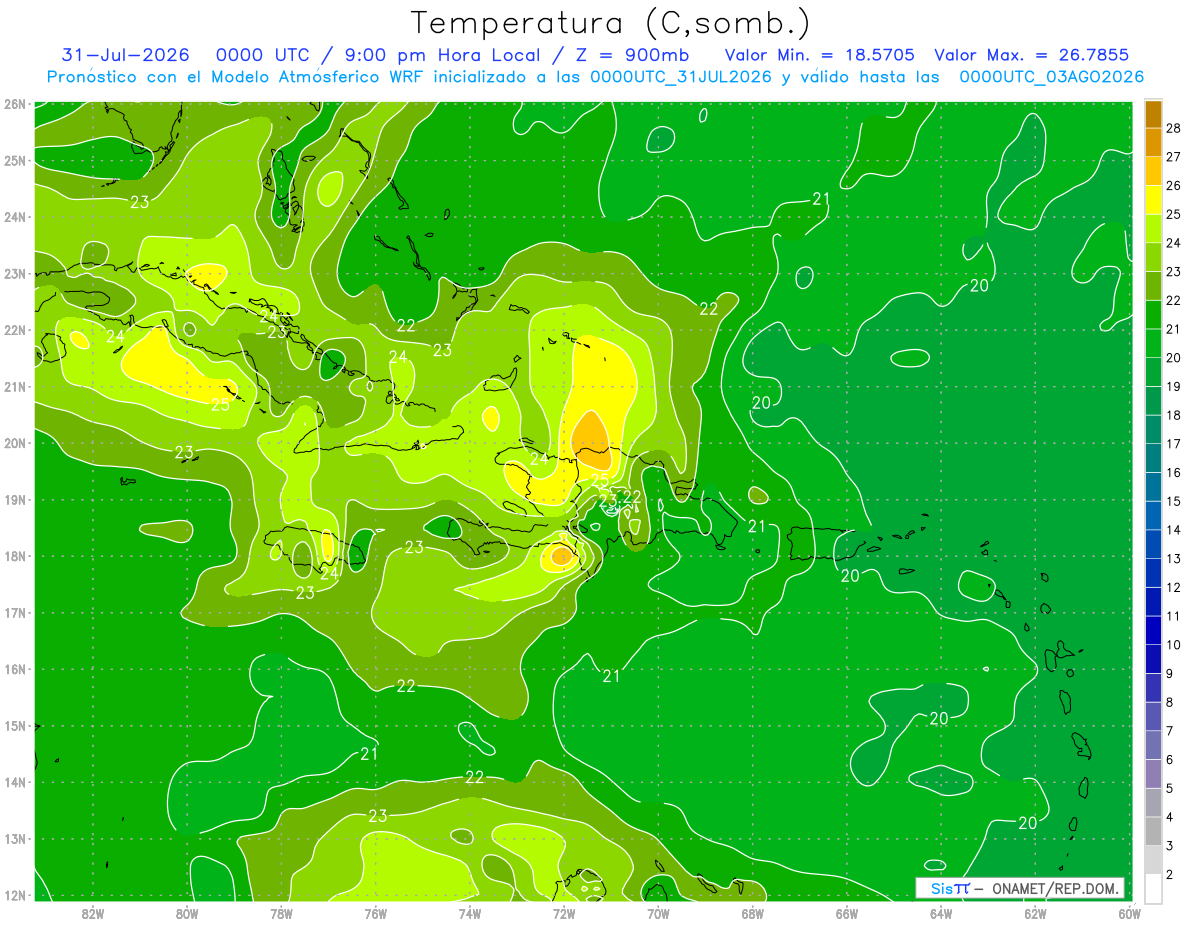Click the color bar label 26
The width and height of the screenshot is (1200, 927).
point(1173,185)
